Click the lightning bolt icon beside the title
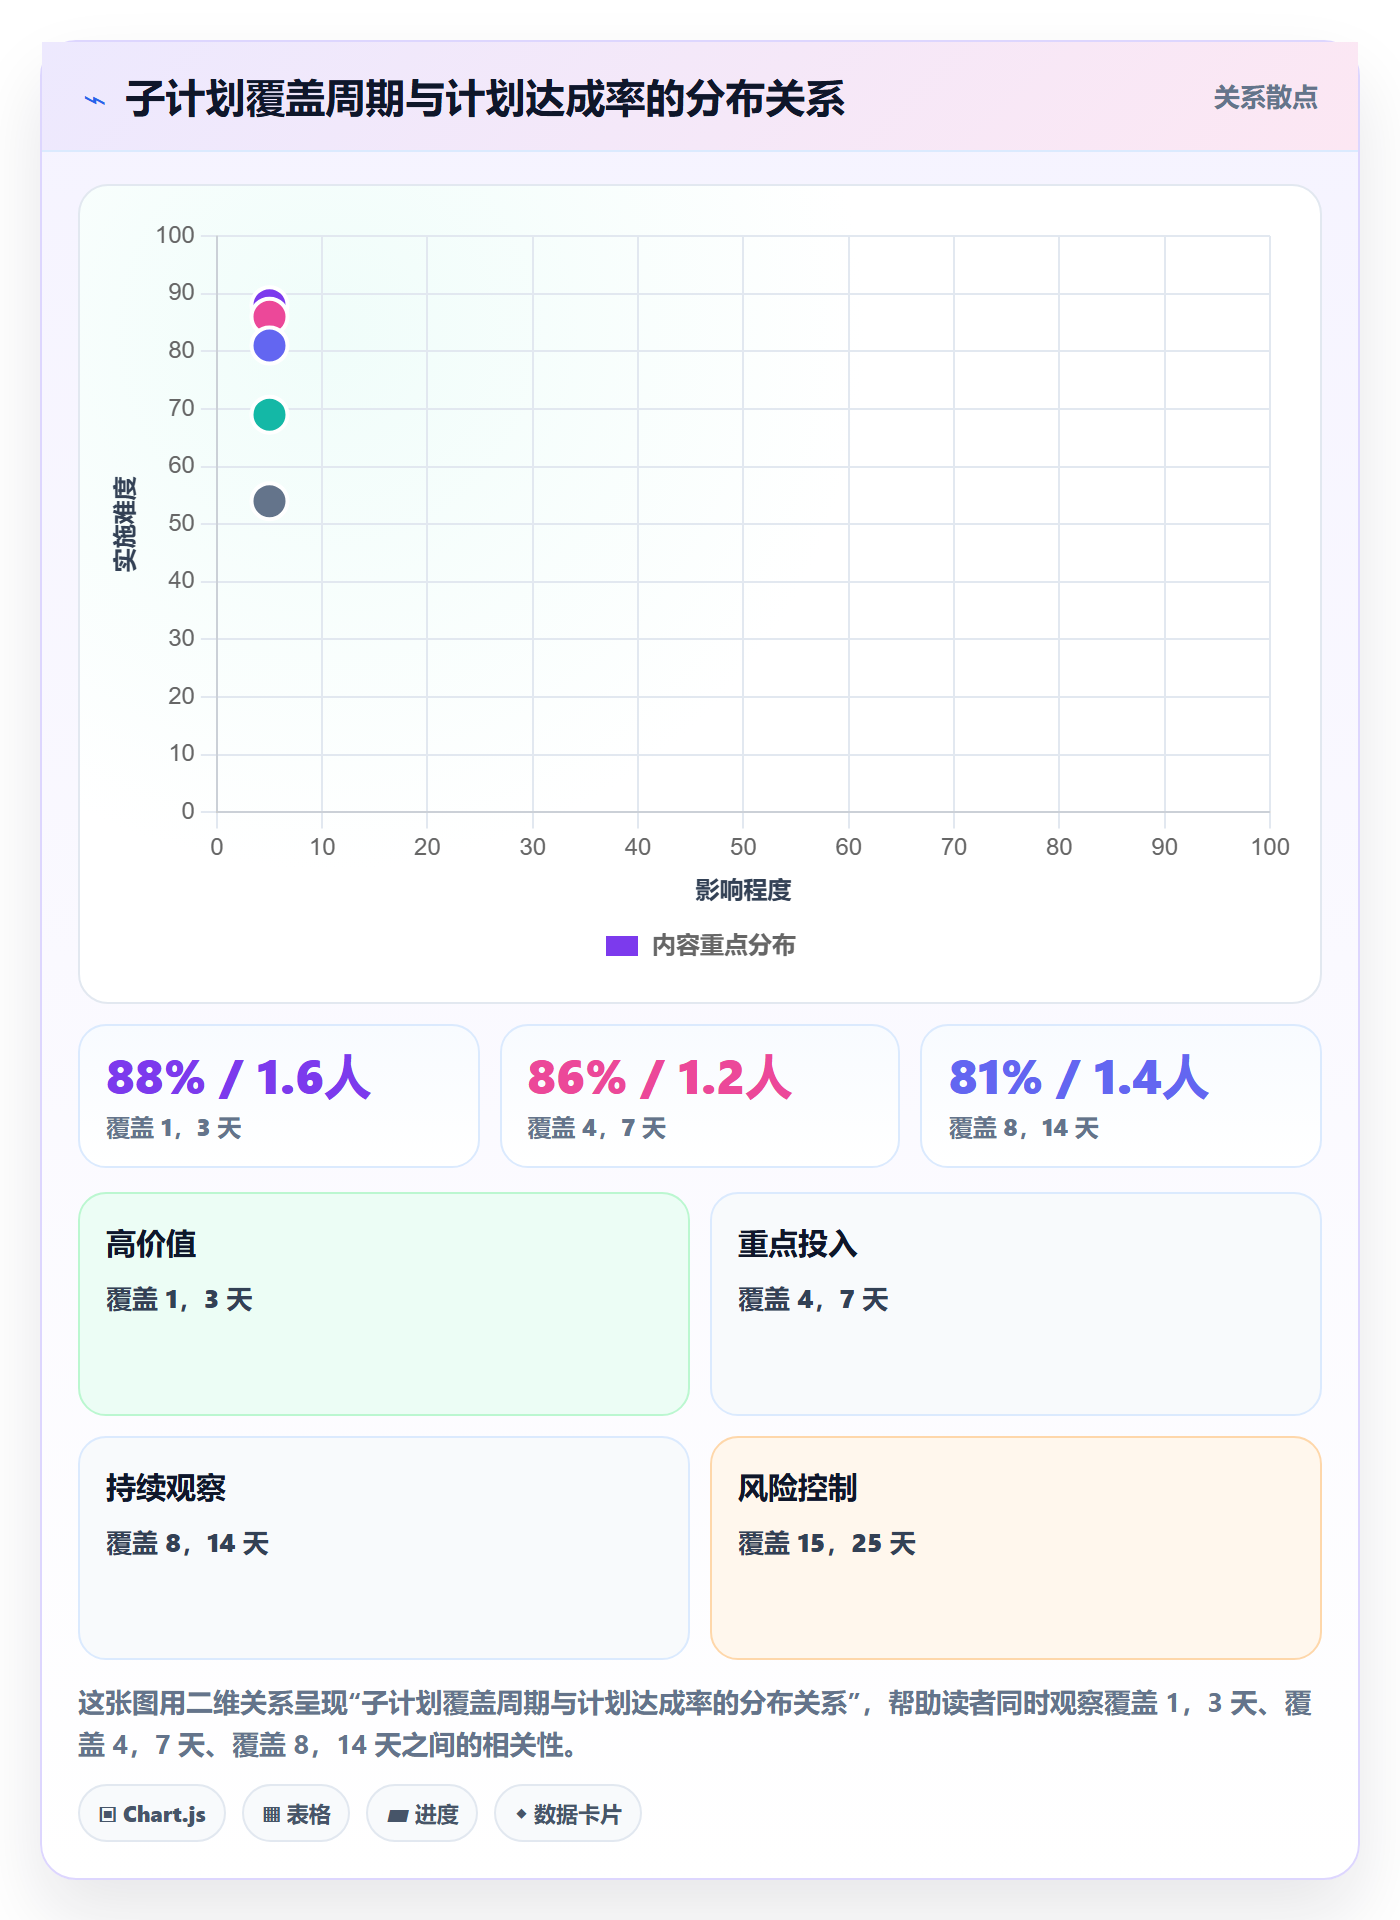 [x=95, y=100]
